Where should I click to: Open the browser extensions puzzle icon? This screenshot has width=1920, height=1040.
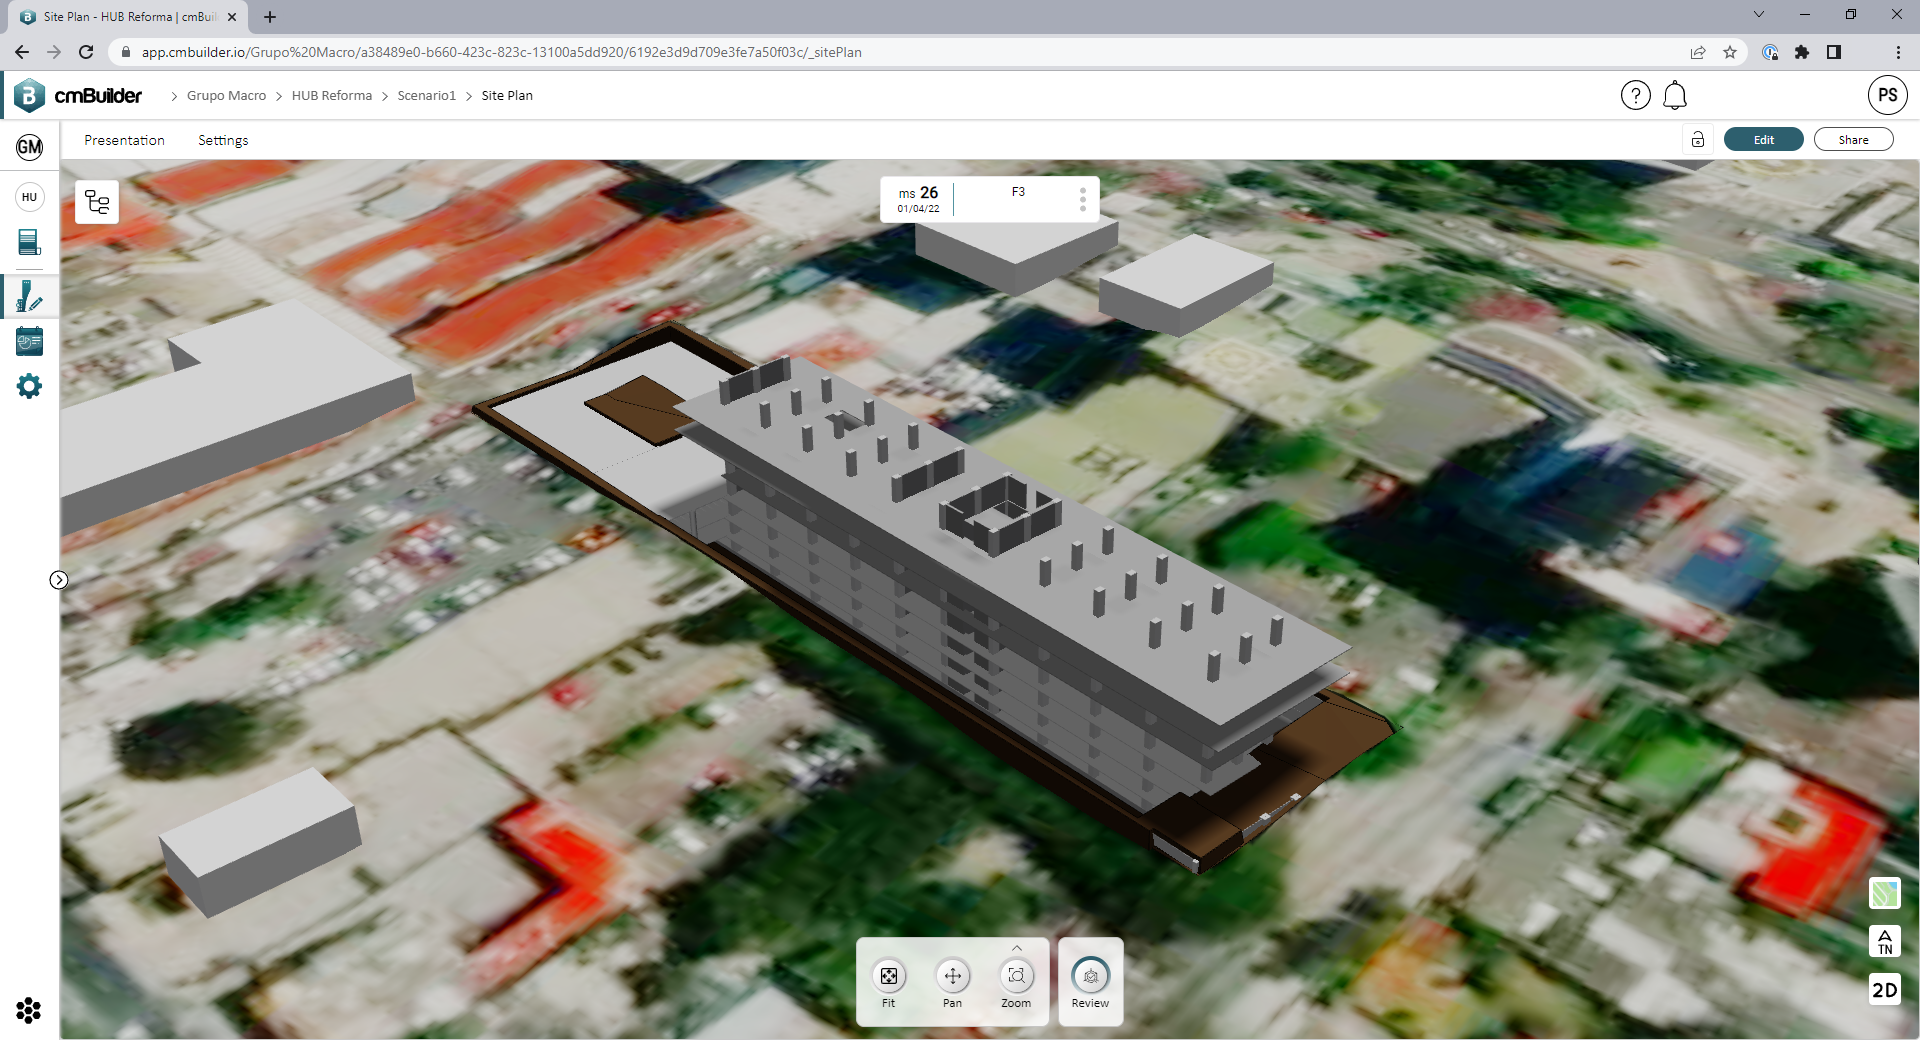click(x=1801, y=52)
